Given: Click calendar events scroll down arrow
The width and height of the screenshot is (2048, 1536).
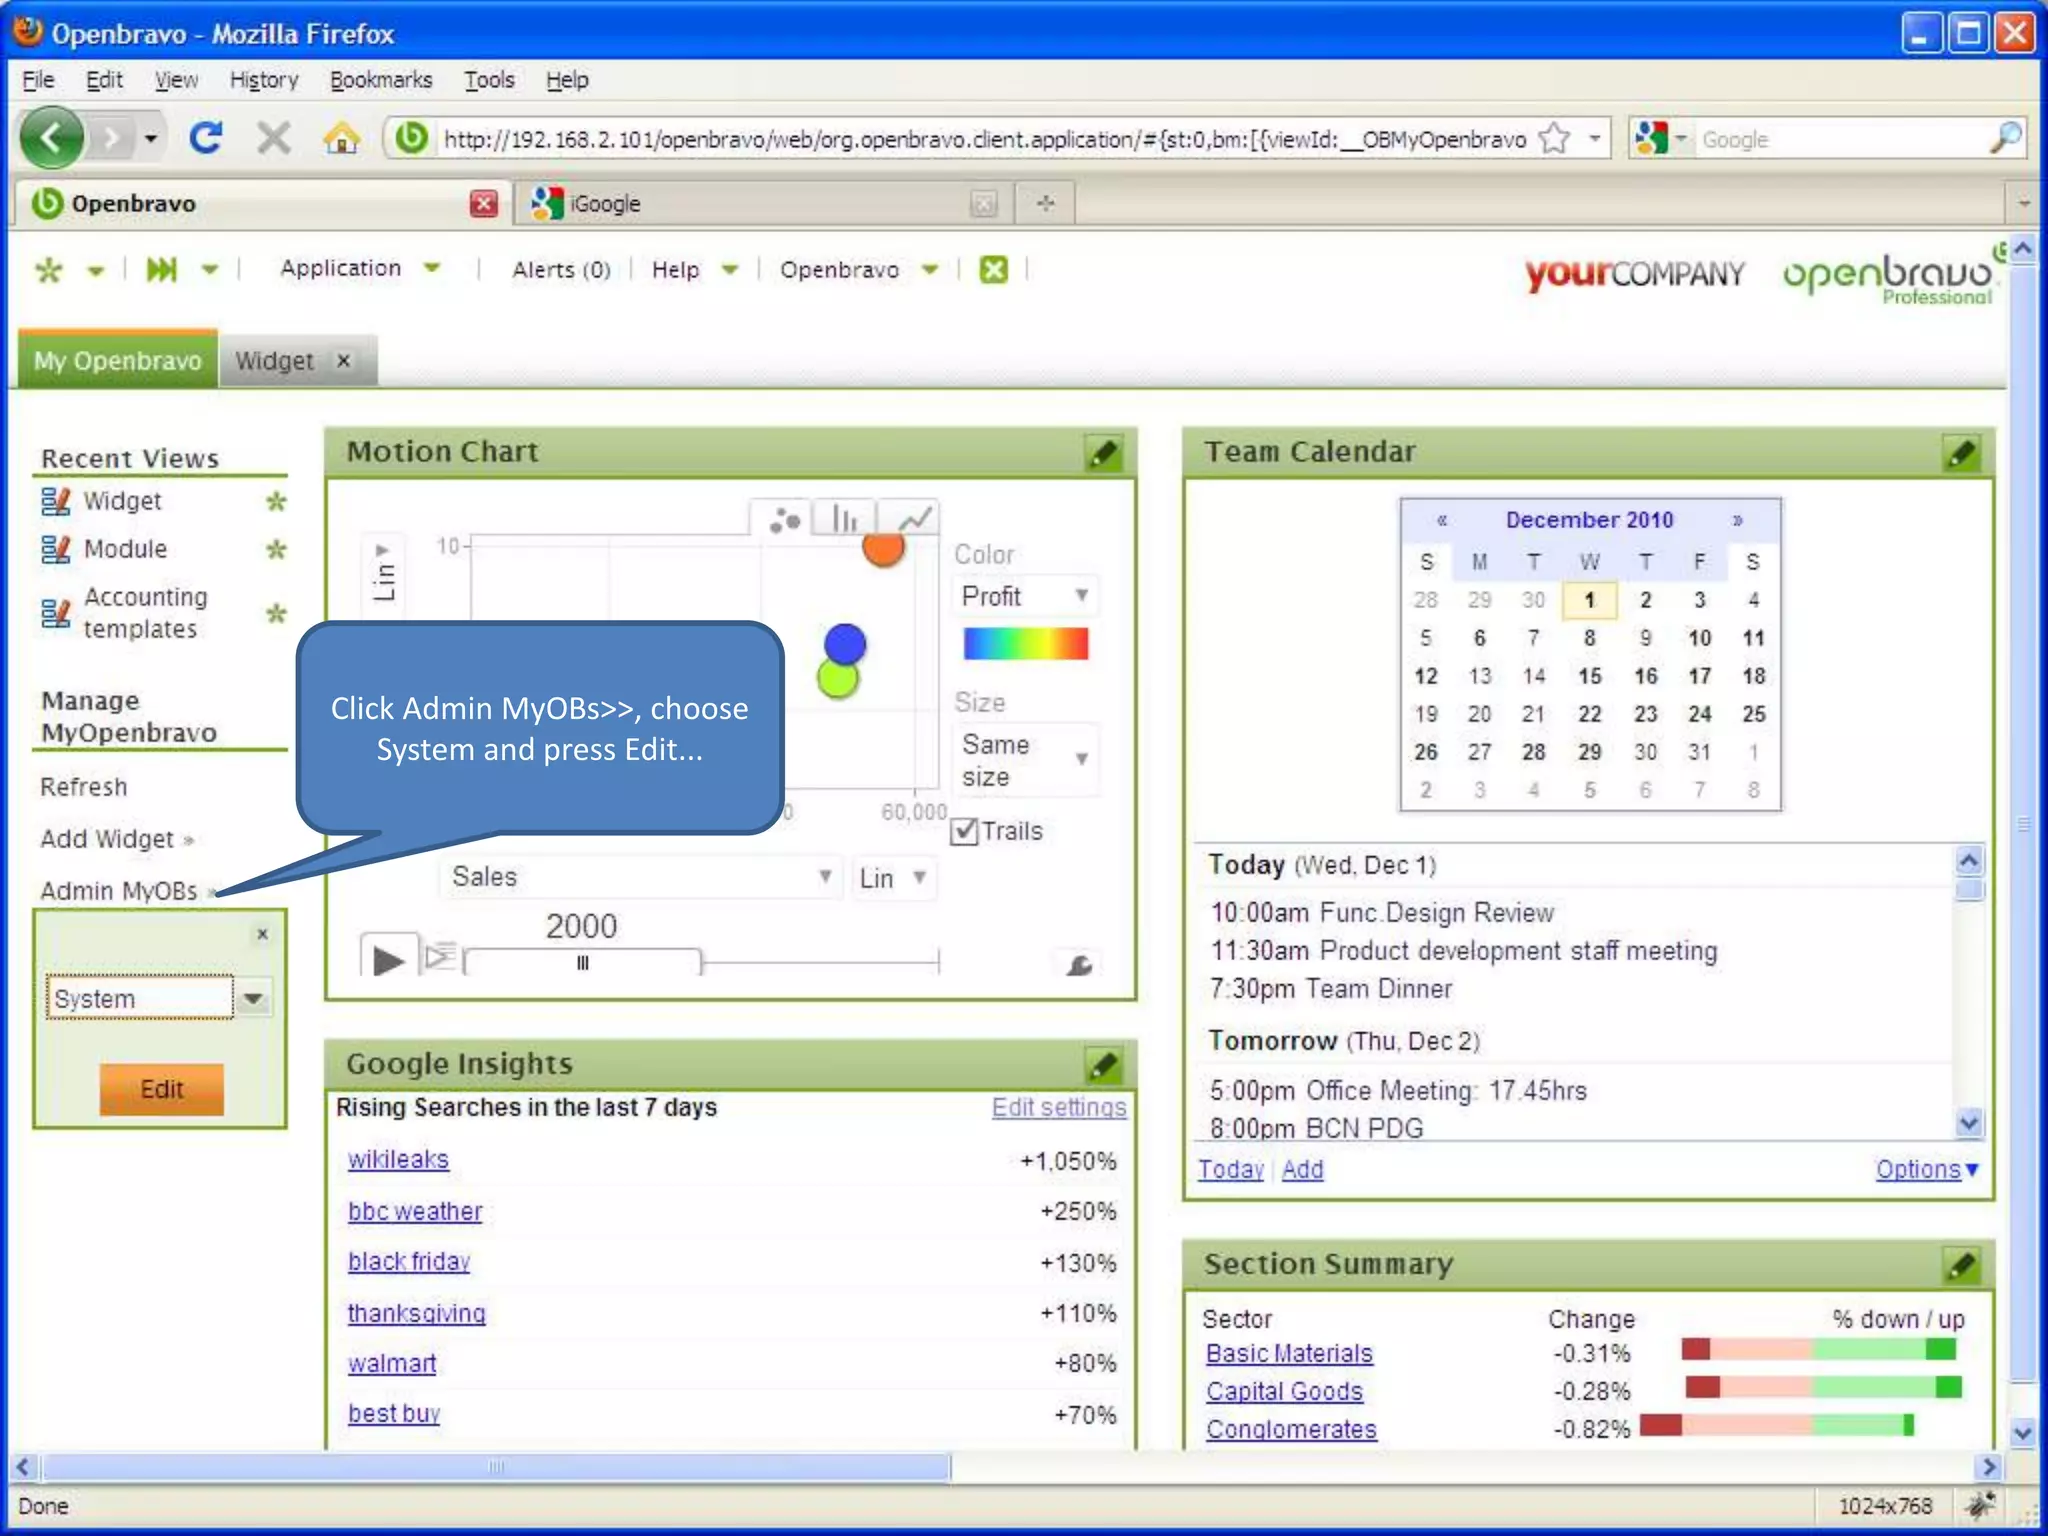Looking at the screenshot, I should (1968, 1123).
